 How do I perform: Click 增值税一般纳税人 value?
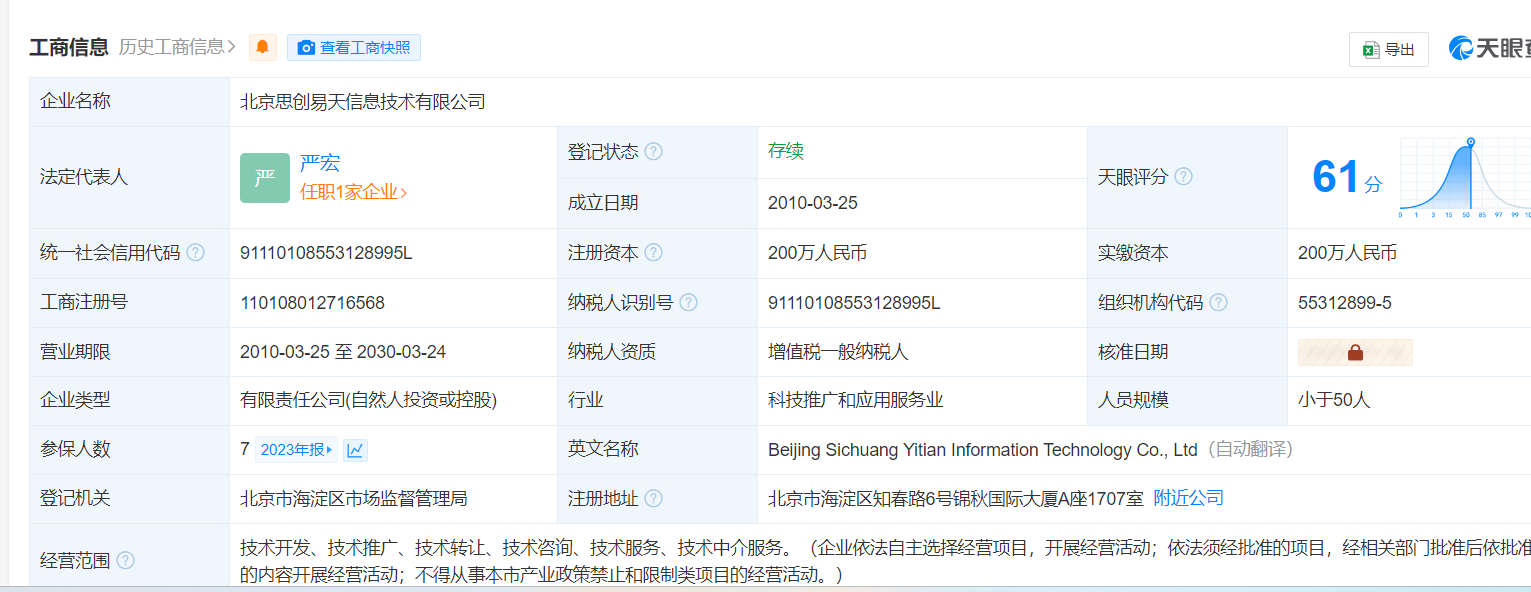(x=838, y=352)
